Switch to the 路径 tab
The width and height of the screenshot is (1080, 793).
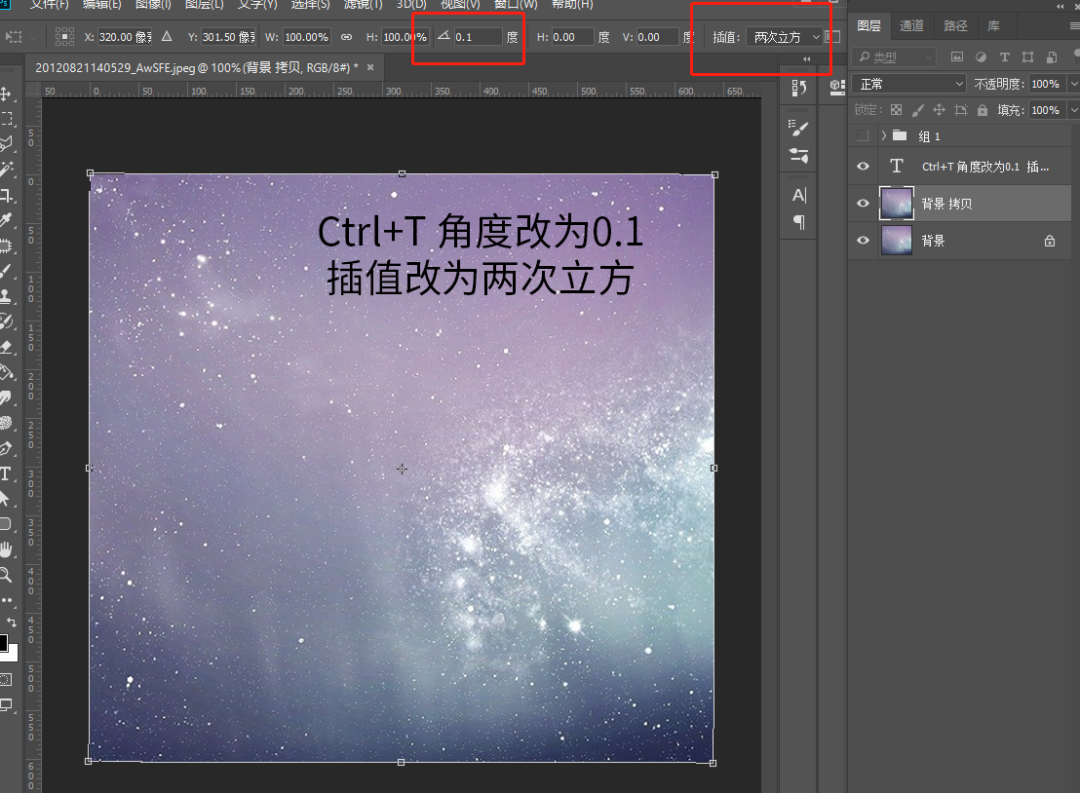[955, 26]
